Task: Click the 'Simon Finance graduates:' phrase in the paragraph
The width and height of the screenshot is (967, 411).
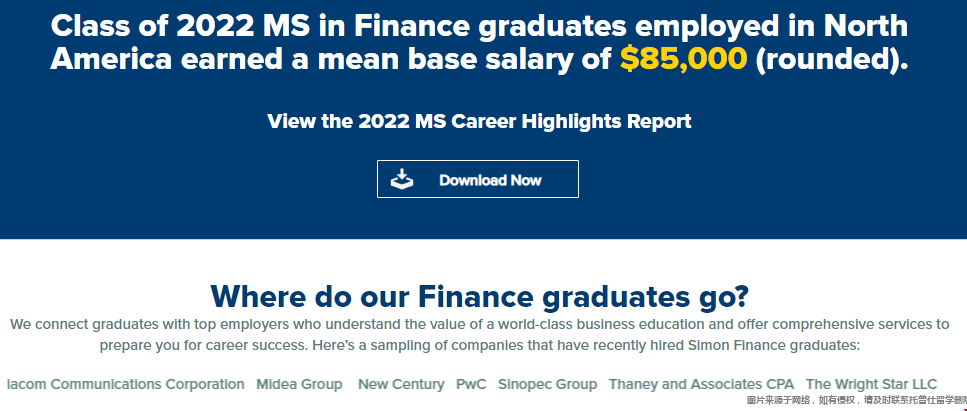Action: 781,346
